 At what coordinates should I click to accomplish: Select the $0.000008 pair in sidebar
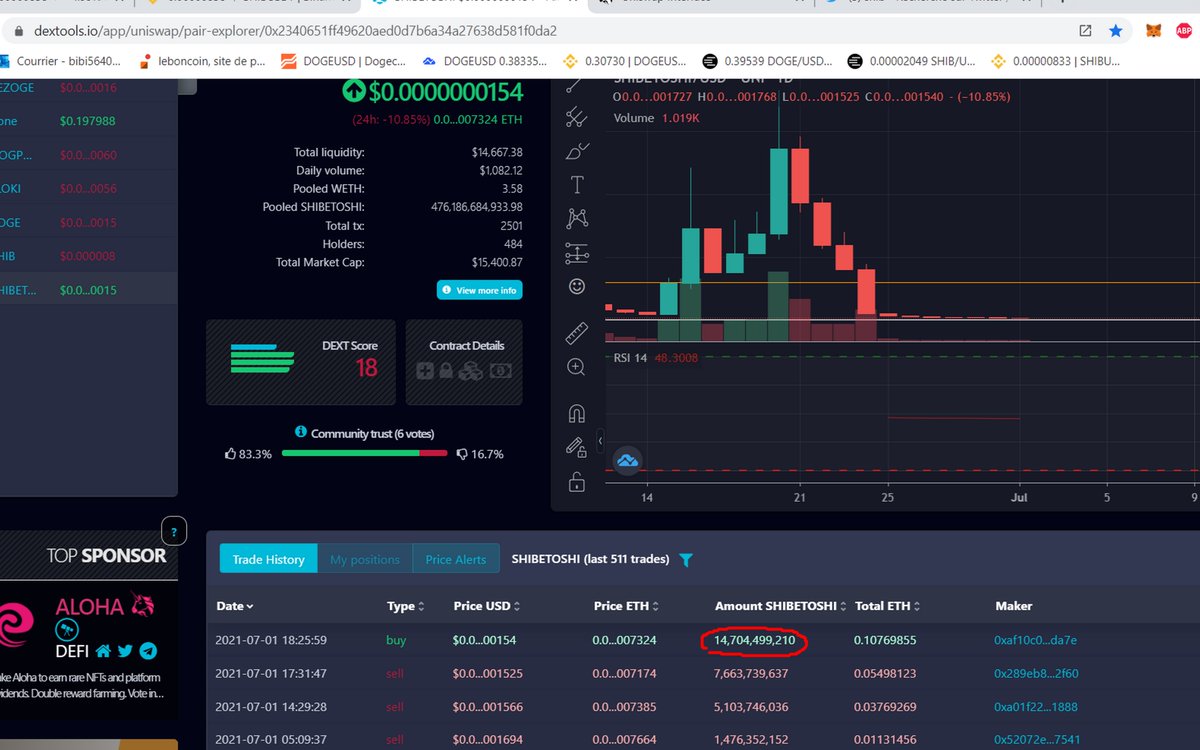pos(88,256)
